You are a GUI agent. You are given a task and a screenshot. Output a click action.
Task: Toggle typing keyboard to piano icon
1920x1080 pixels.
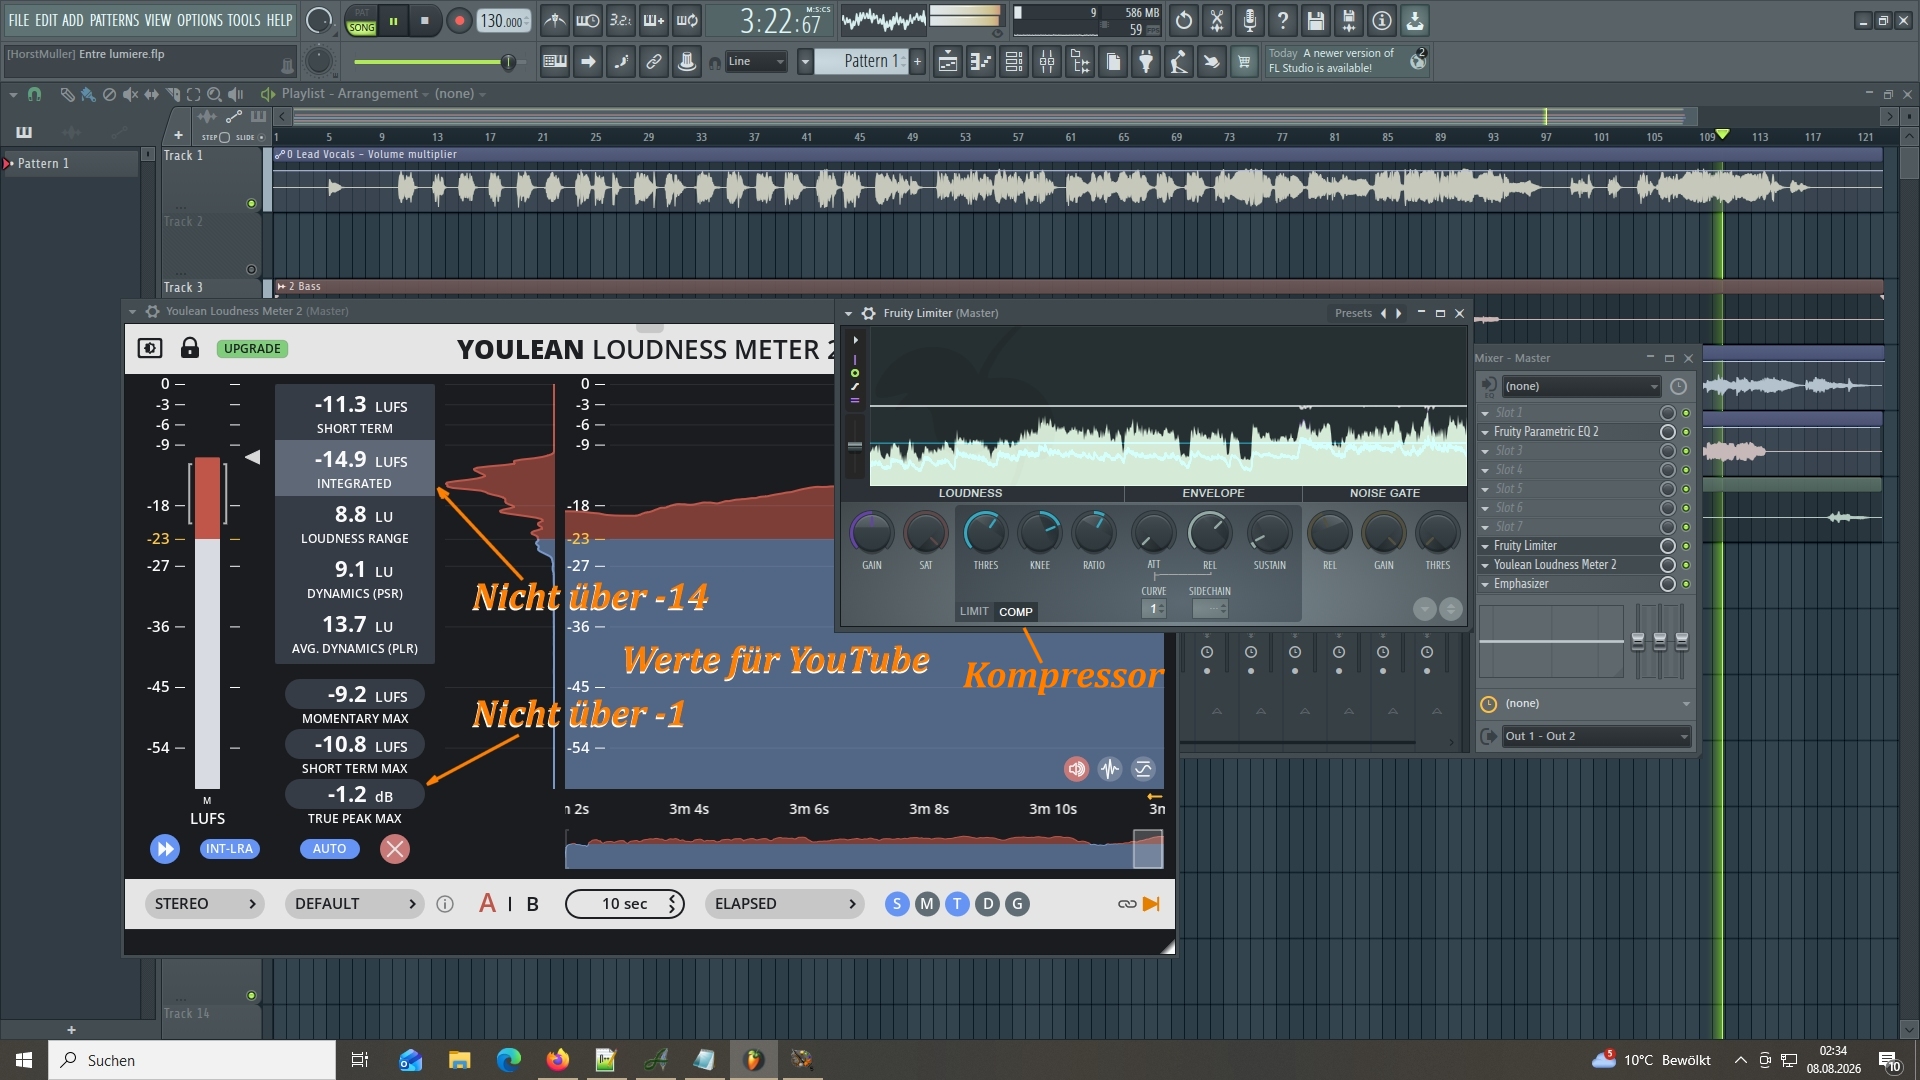pyautogui.click(x=555, y=62)
